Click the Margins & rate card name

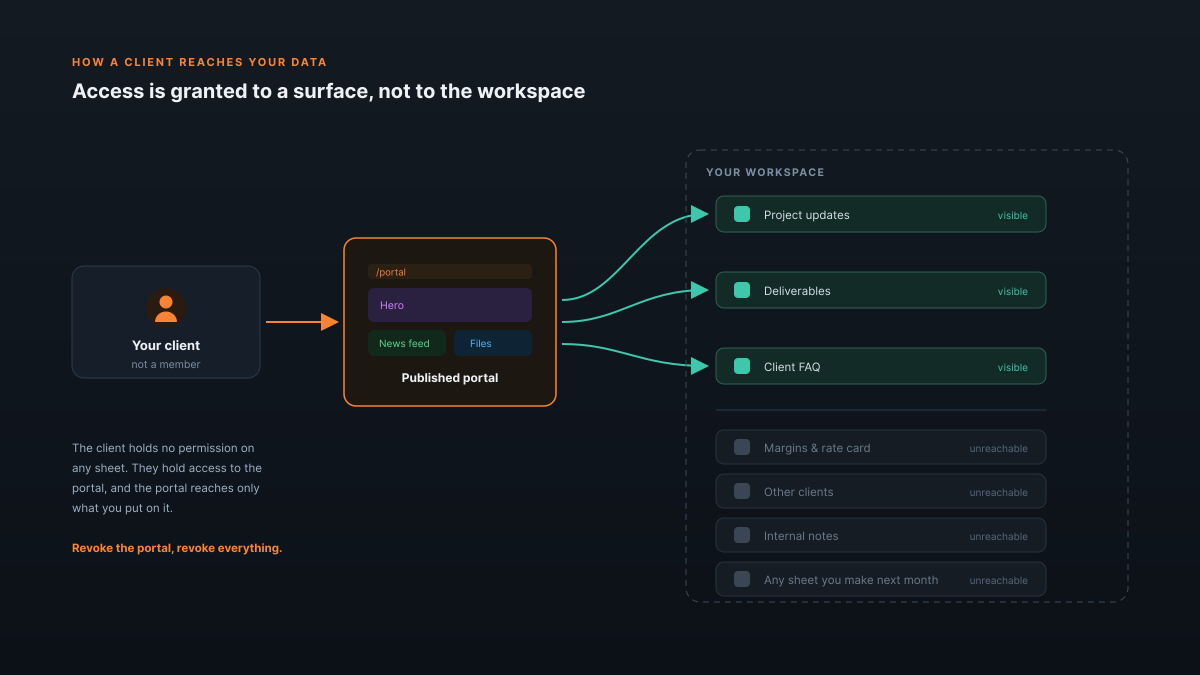(x=817, y=448)
